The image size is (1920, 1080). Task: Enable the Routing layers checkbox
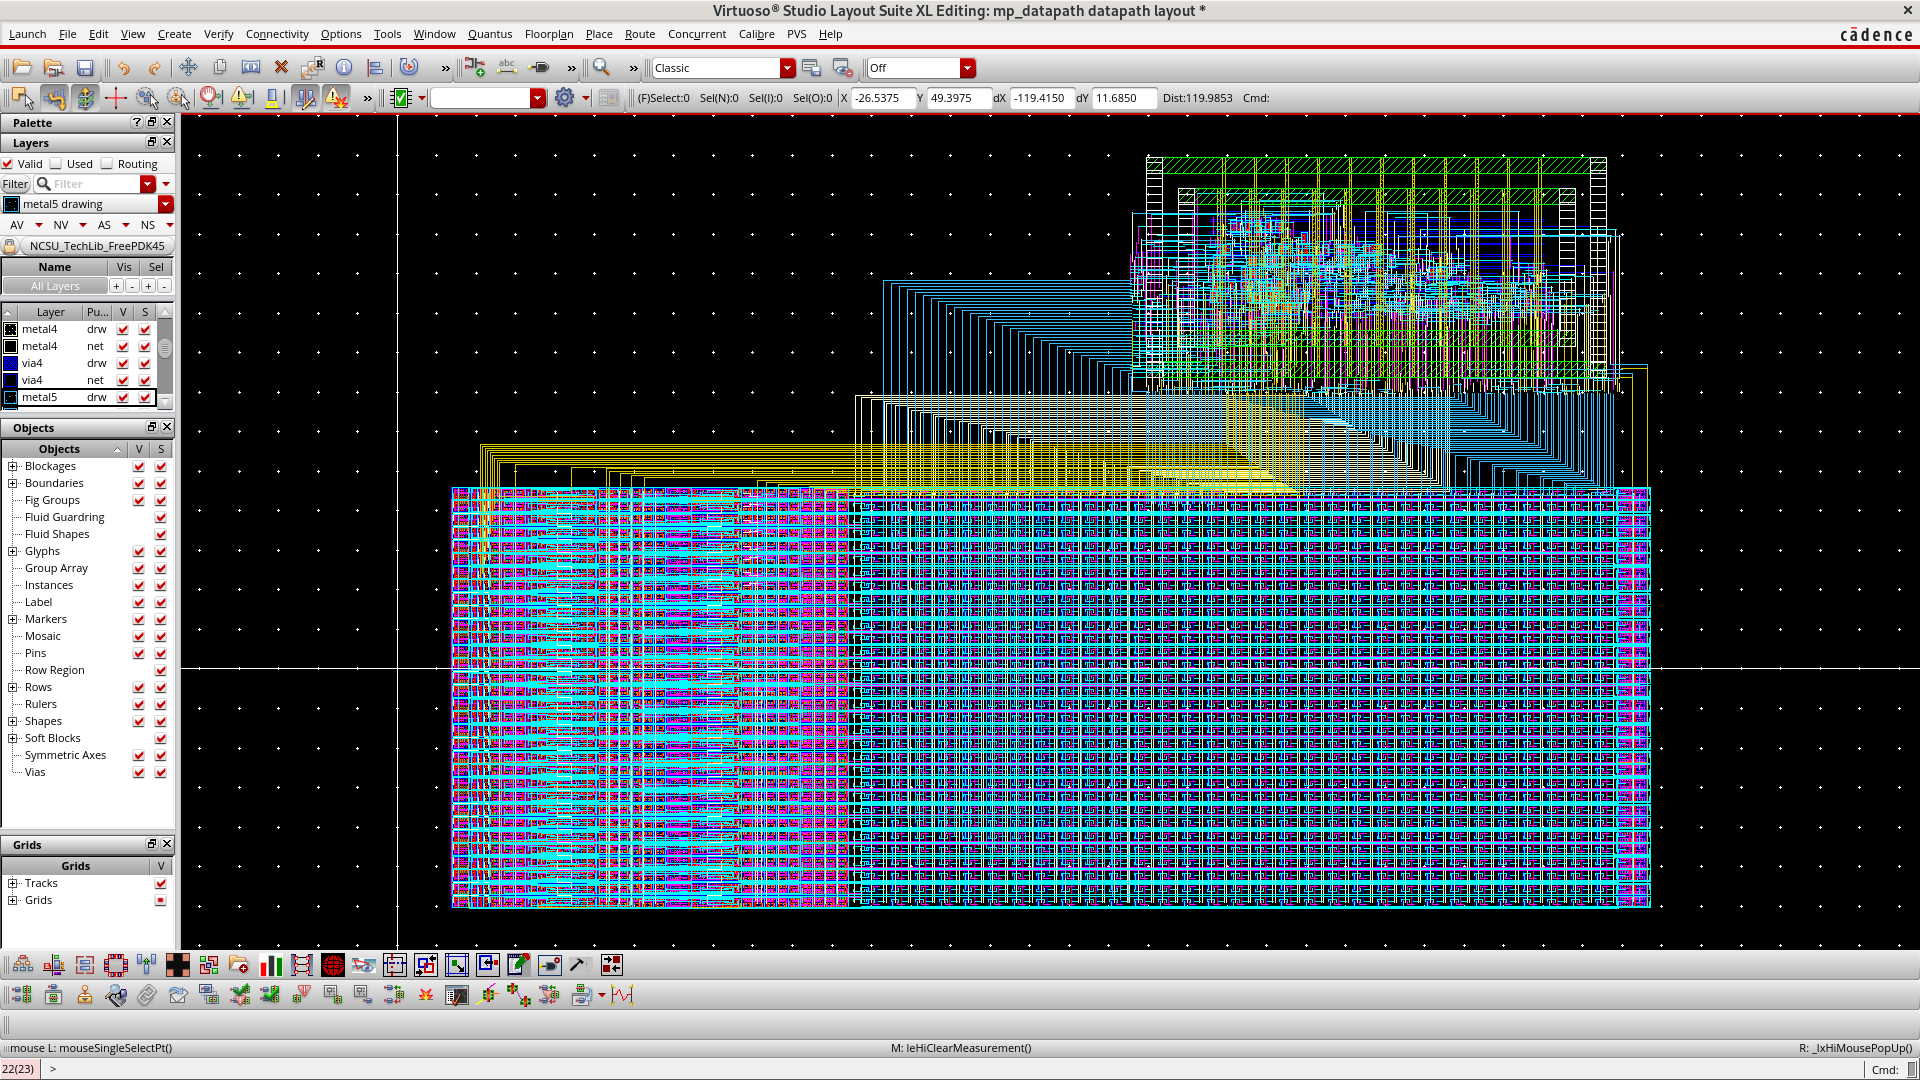point(107,164)
